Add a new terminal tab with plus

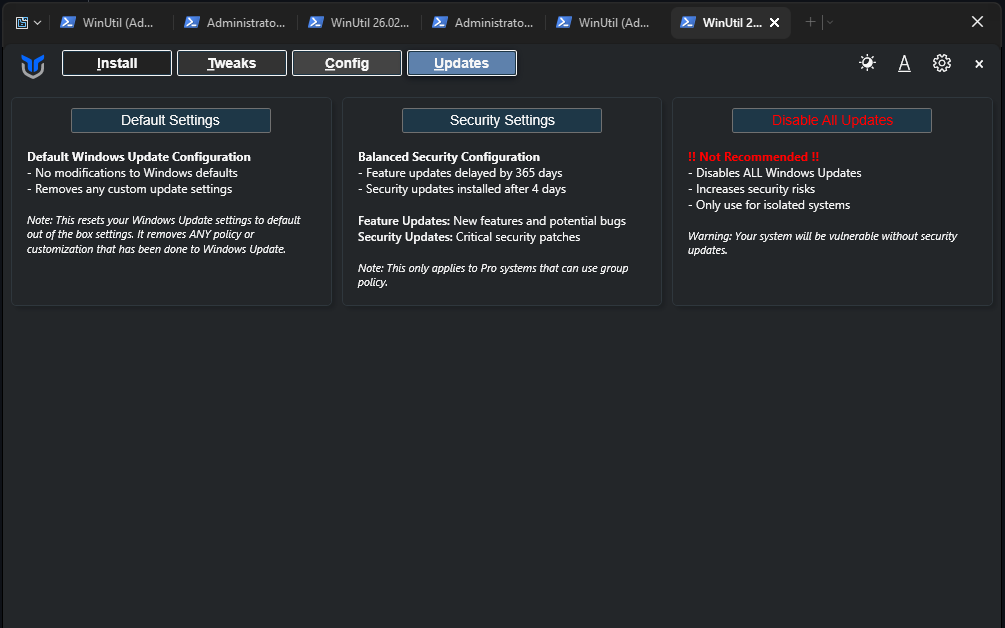[x=810, y=22]
